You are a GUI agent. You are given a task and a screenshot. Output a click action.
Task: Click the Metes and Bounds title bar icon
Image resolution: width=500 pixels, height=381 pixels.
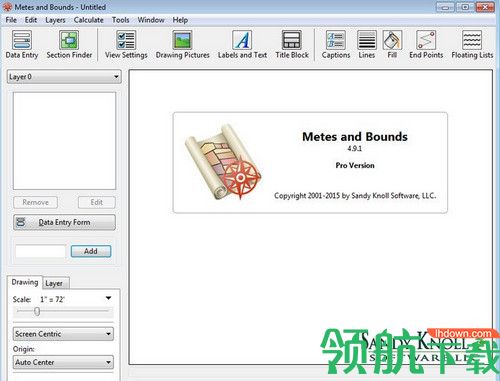(x=7, y=7)
